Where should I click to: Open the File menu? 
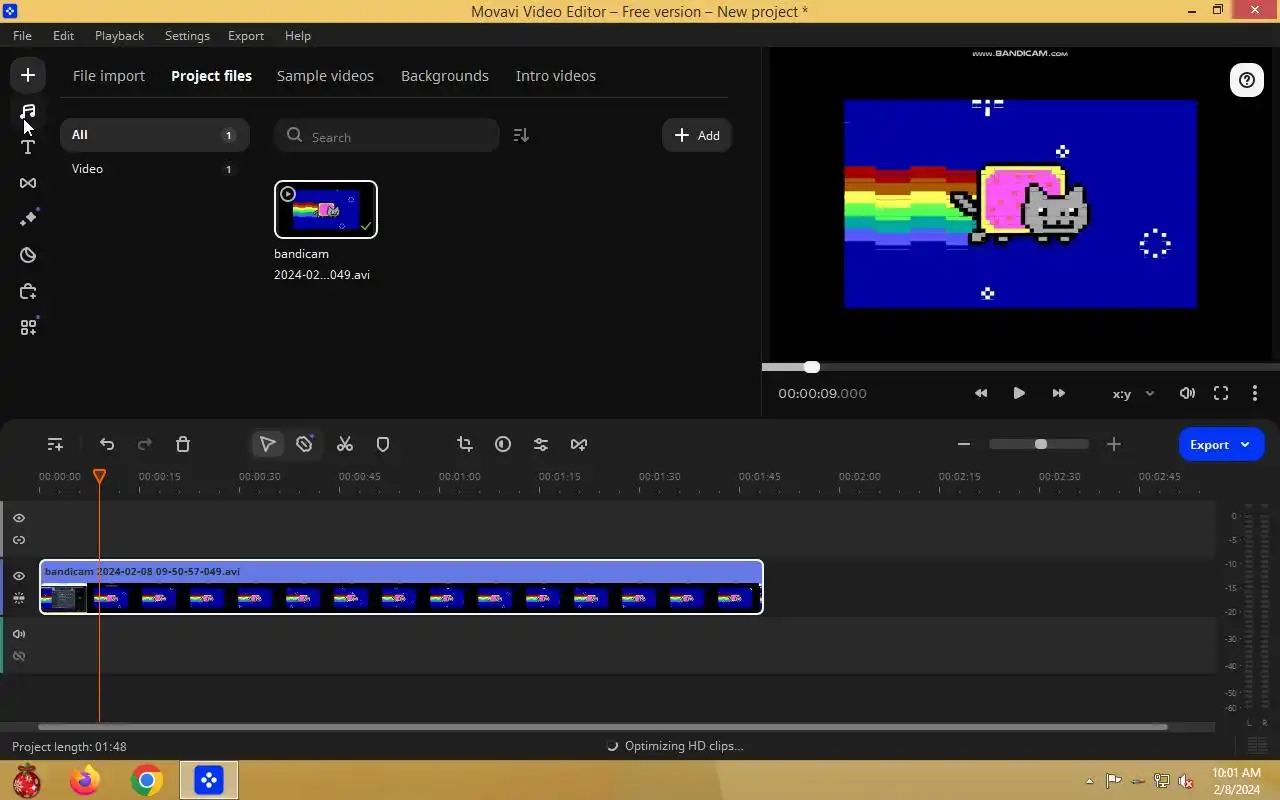(x=22, y=35)
